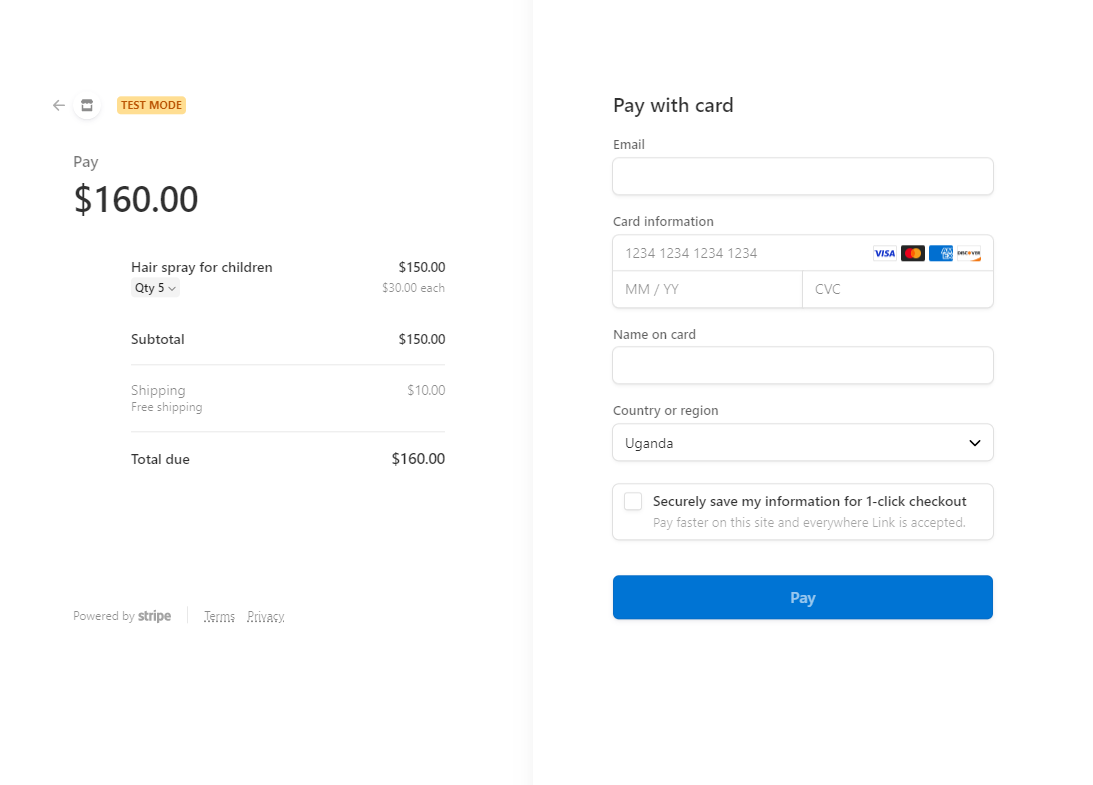The height and width of the screenshot is (785, 1093).
Task: Expand the Qty 5 quantity selector
Action: tap(155, 287)
